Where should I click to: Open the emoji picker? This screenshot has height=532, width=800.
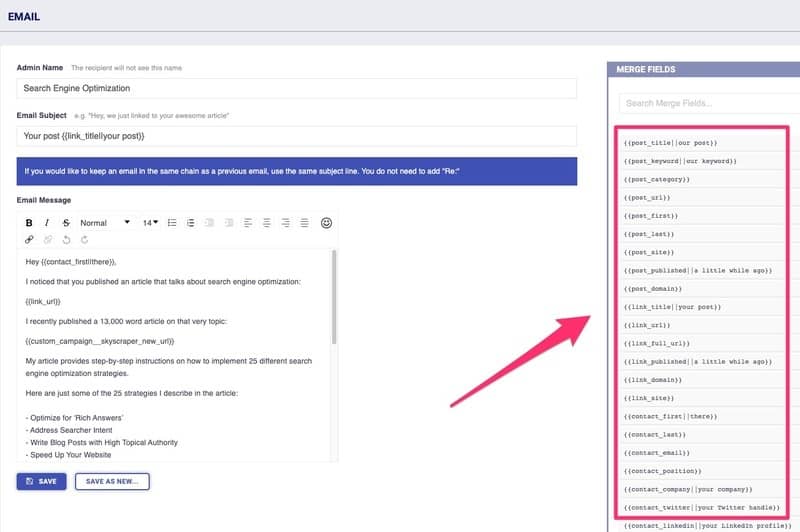click(x=327, y=223)
